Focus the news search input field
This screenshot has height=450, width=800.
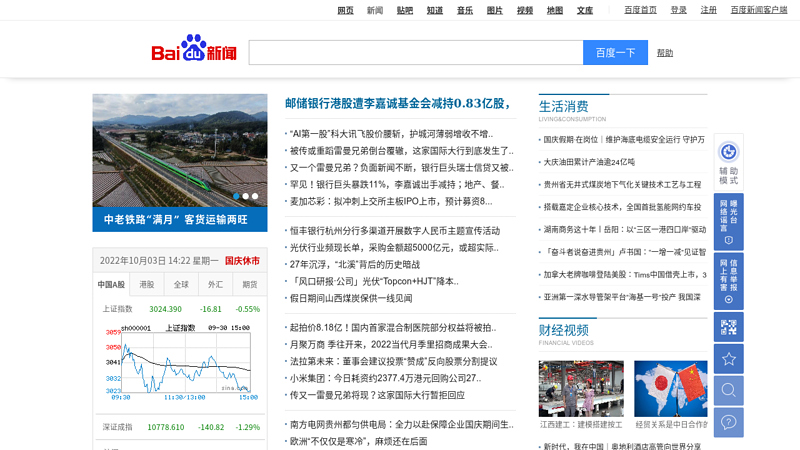point(416,53)
